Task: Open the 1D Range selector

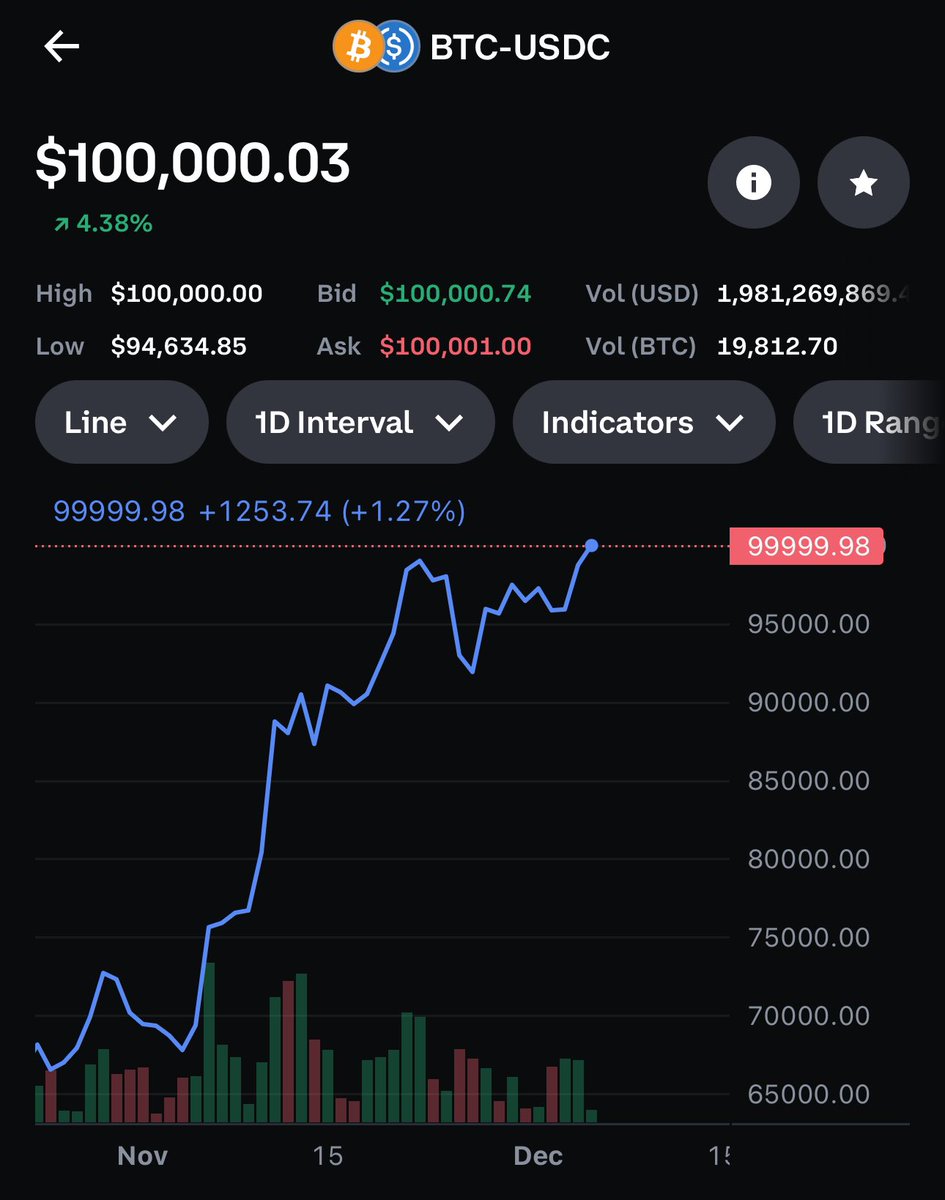Action: click(869, 422)
